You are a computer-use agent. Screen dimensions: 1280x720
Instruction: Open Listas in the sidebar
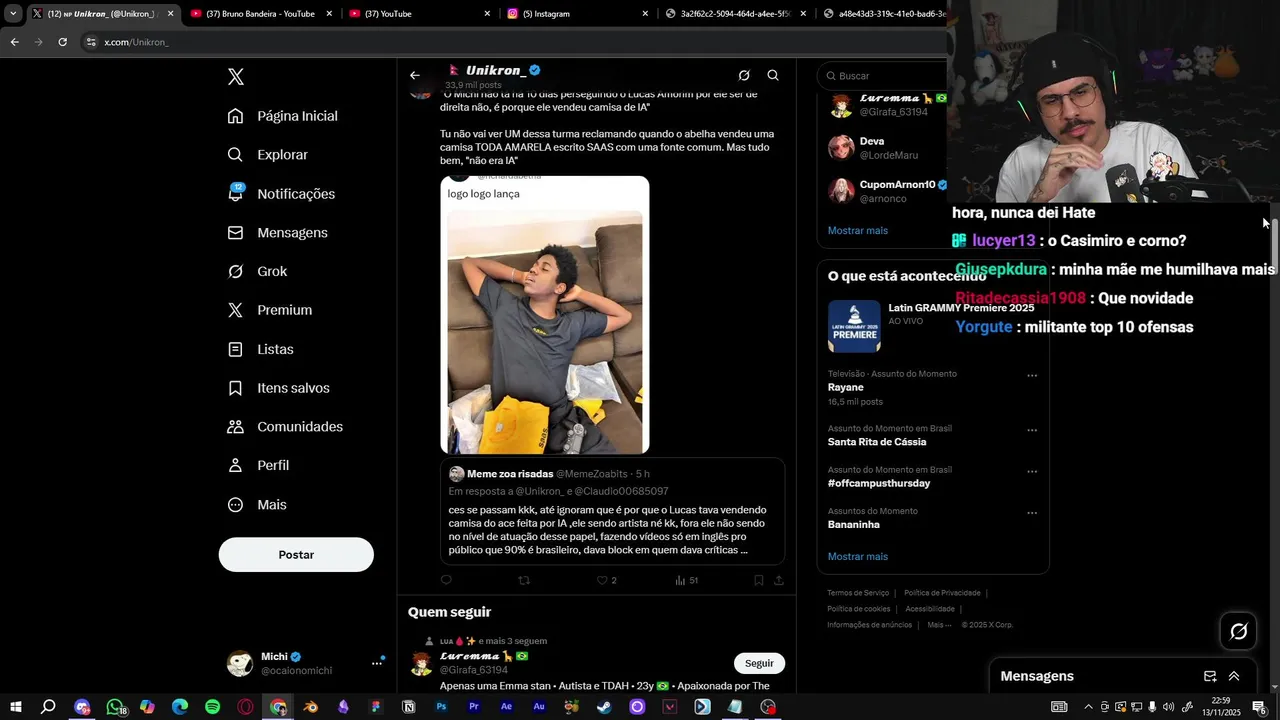coord(260,349)
